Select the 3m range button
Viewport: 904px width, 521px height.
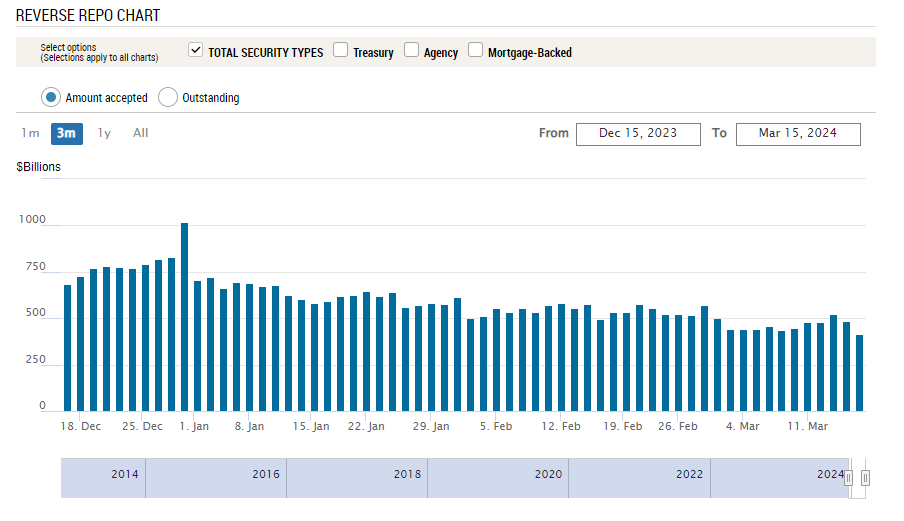pos(66,134)
